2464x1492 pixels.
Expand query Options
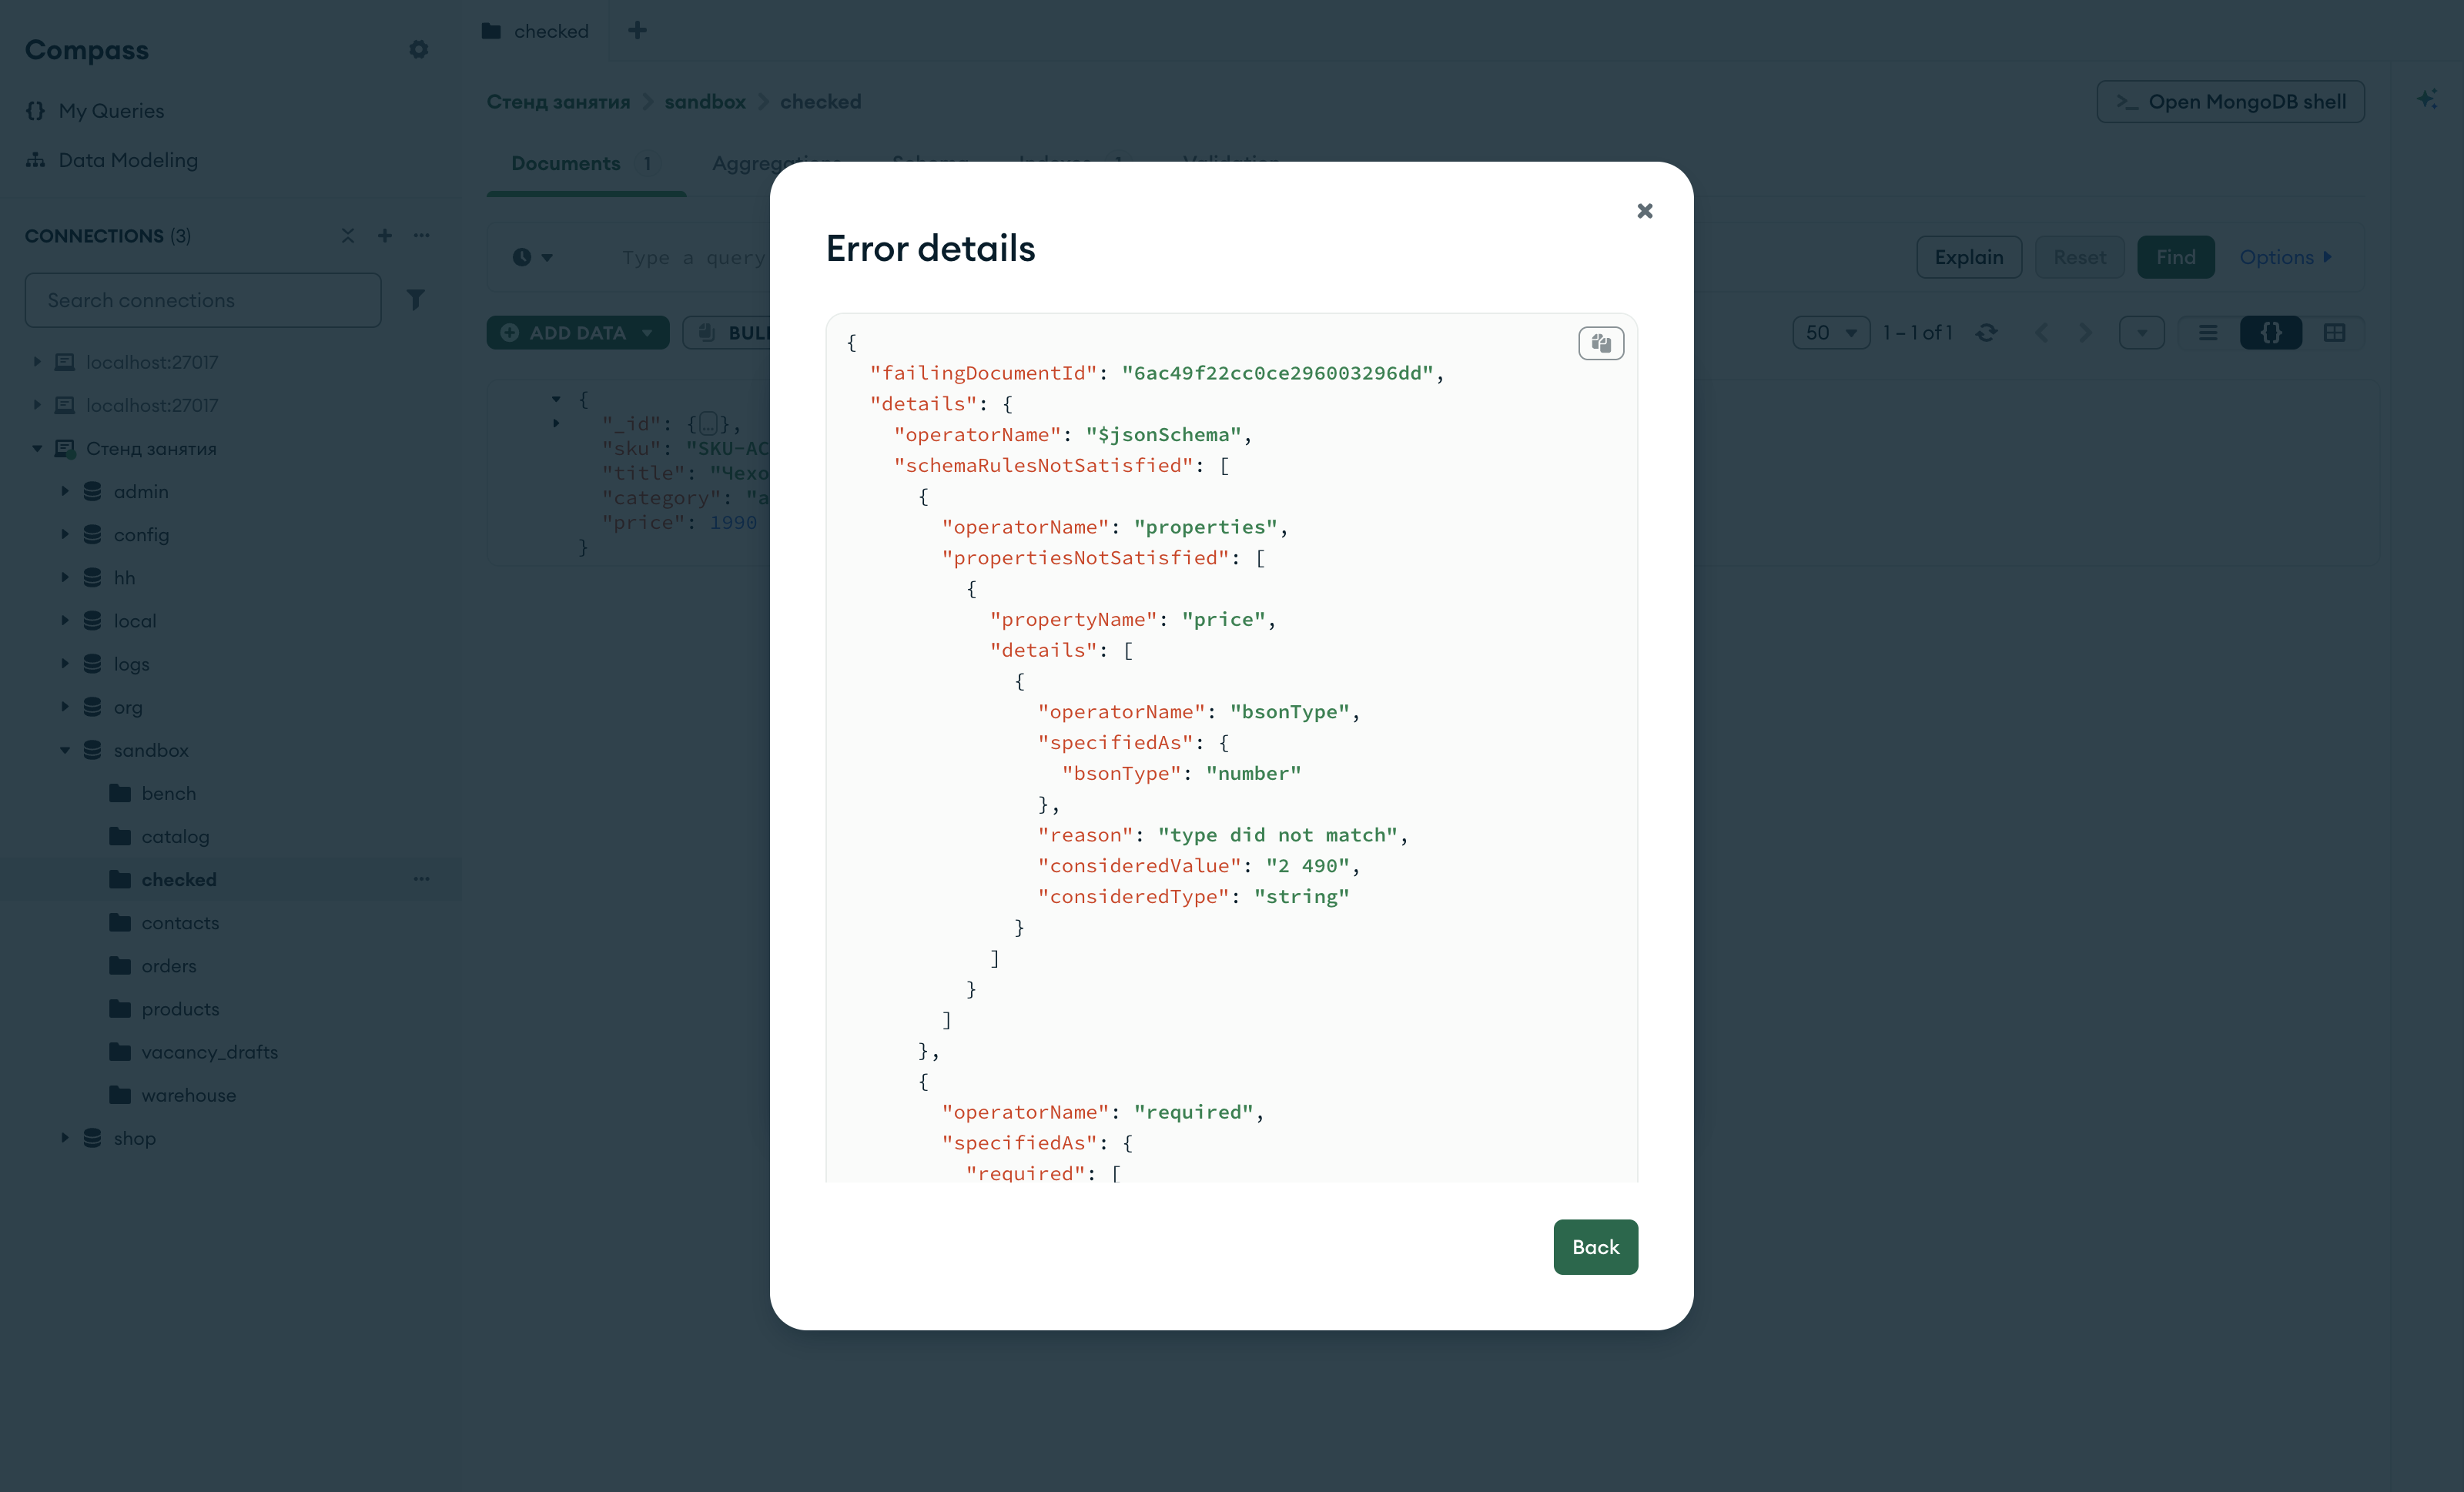pos(2285,257)
